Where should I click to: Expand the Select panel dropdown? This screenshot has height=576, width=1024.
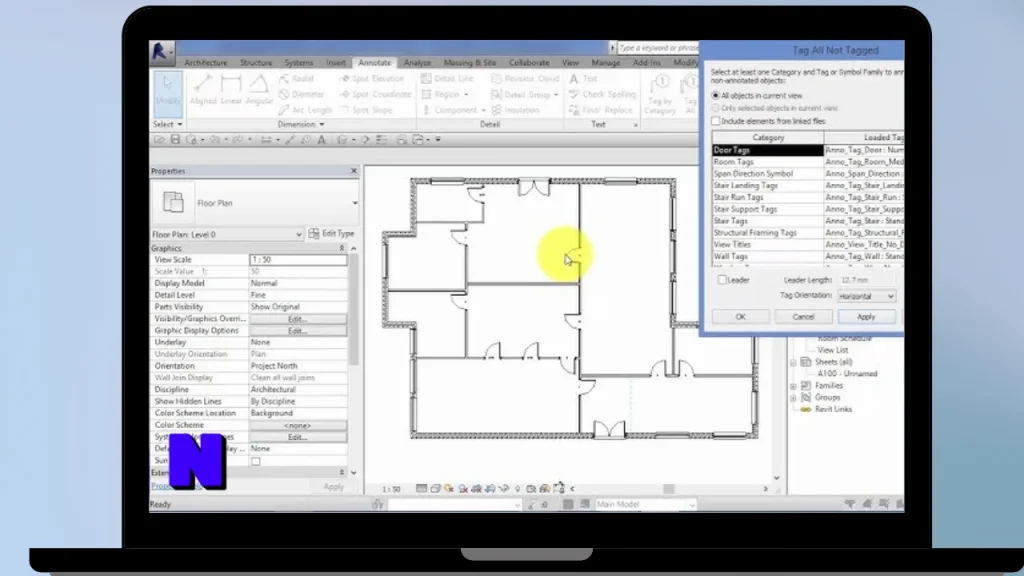[168, 124]
